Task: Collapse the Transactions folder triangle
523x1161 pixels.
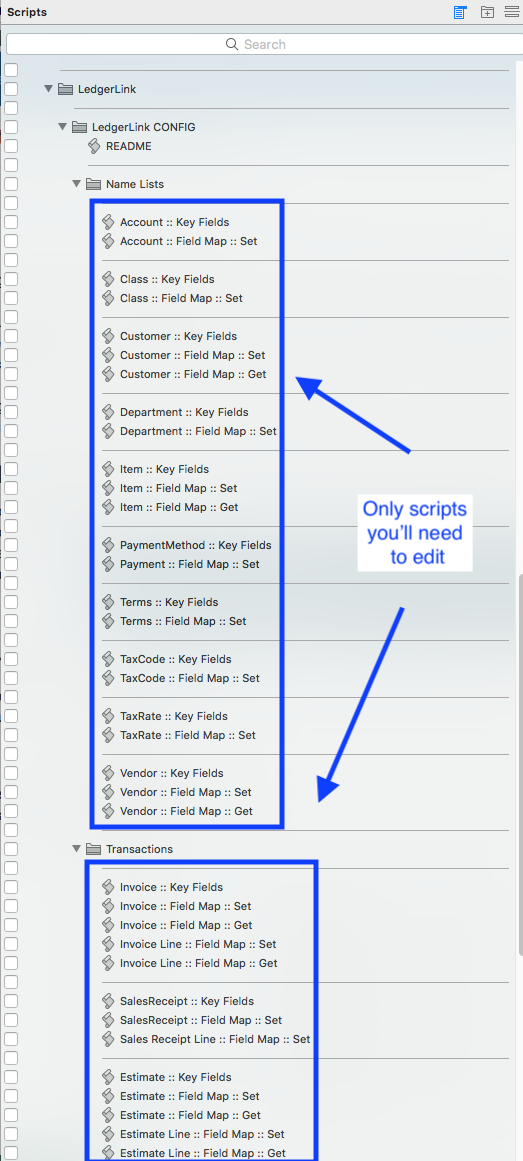Action: [76, 849]
